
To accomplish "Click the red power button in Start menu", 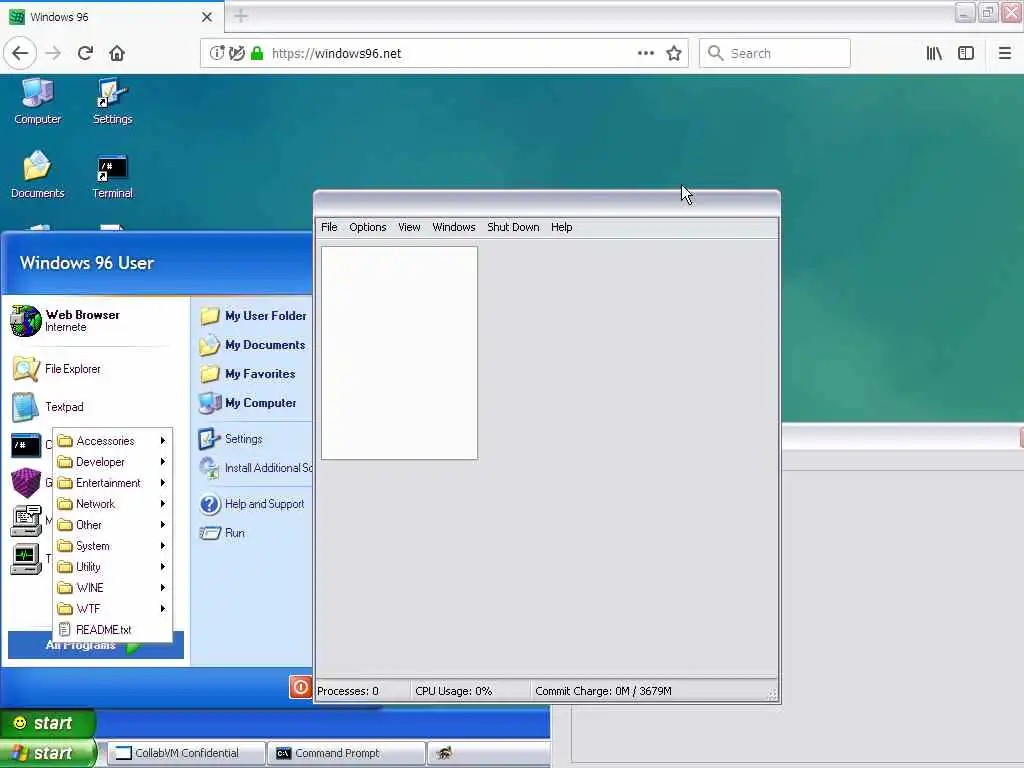I will click(300, 687).
